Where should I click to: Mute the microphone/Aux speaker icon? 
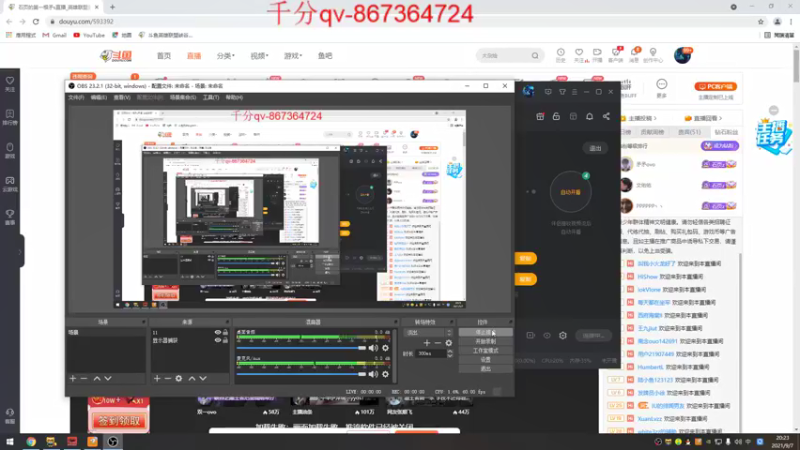pos(373,374)
